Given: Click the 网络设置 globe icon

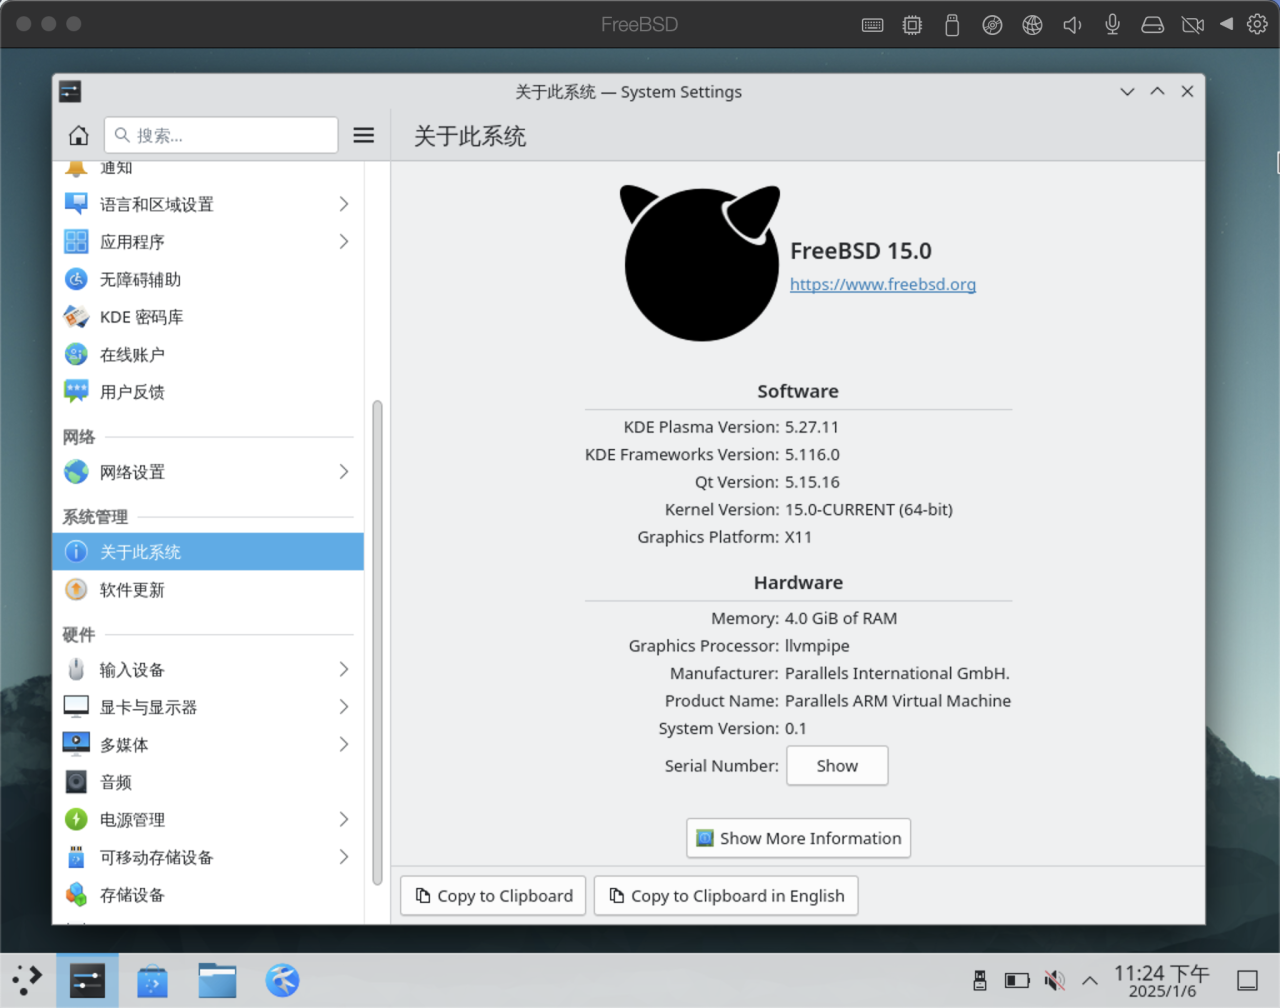Looking at the screenshot, I should click(x=76, y=472).
